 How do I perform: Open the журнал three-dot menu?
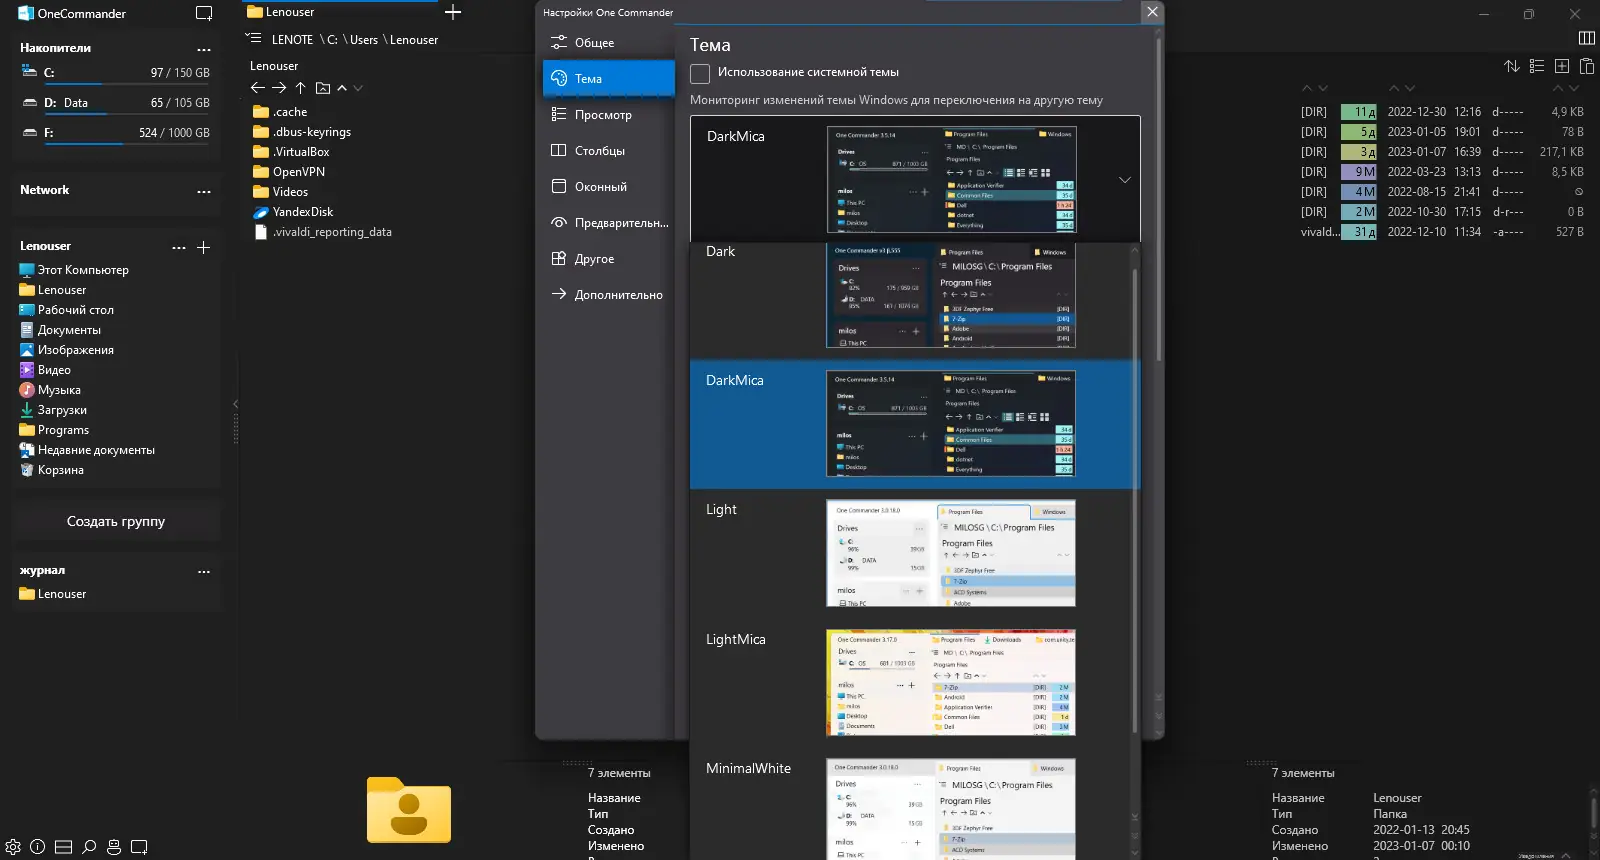pyautogui.click(x=204, y=572)
